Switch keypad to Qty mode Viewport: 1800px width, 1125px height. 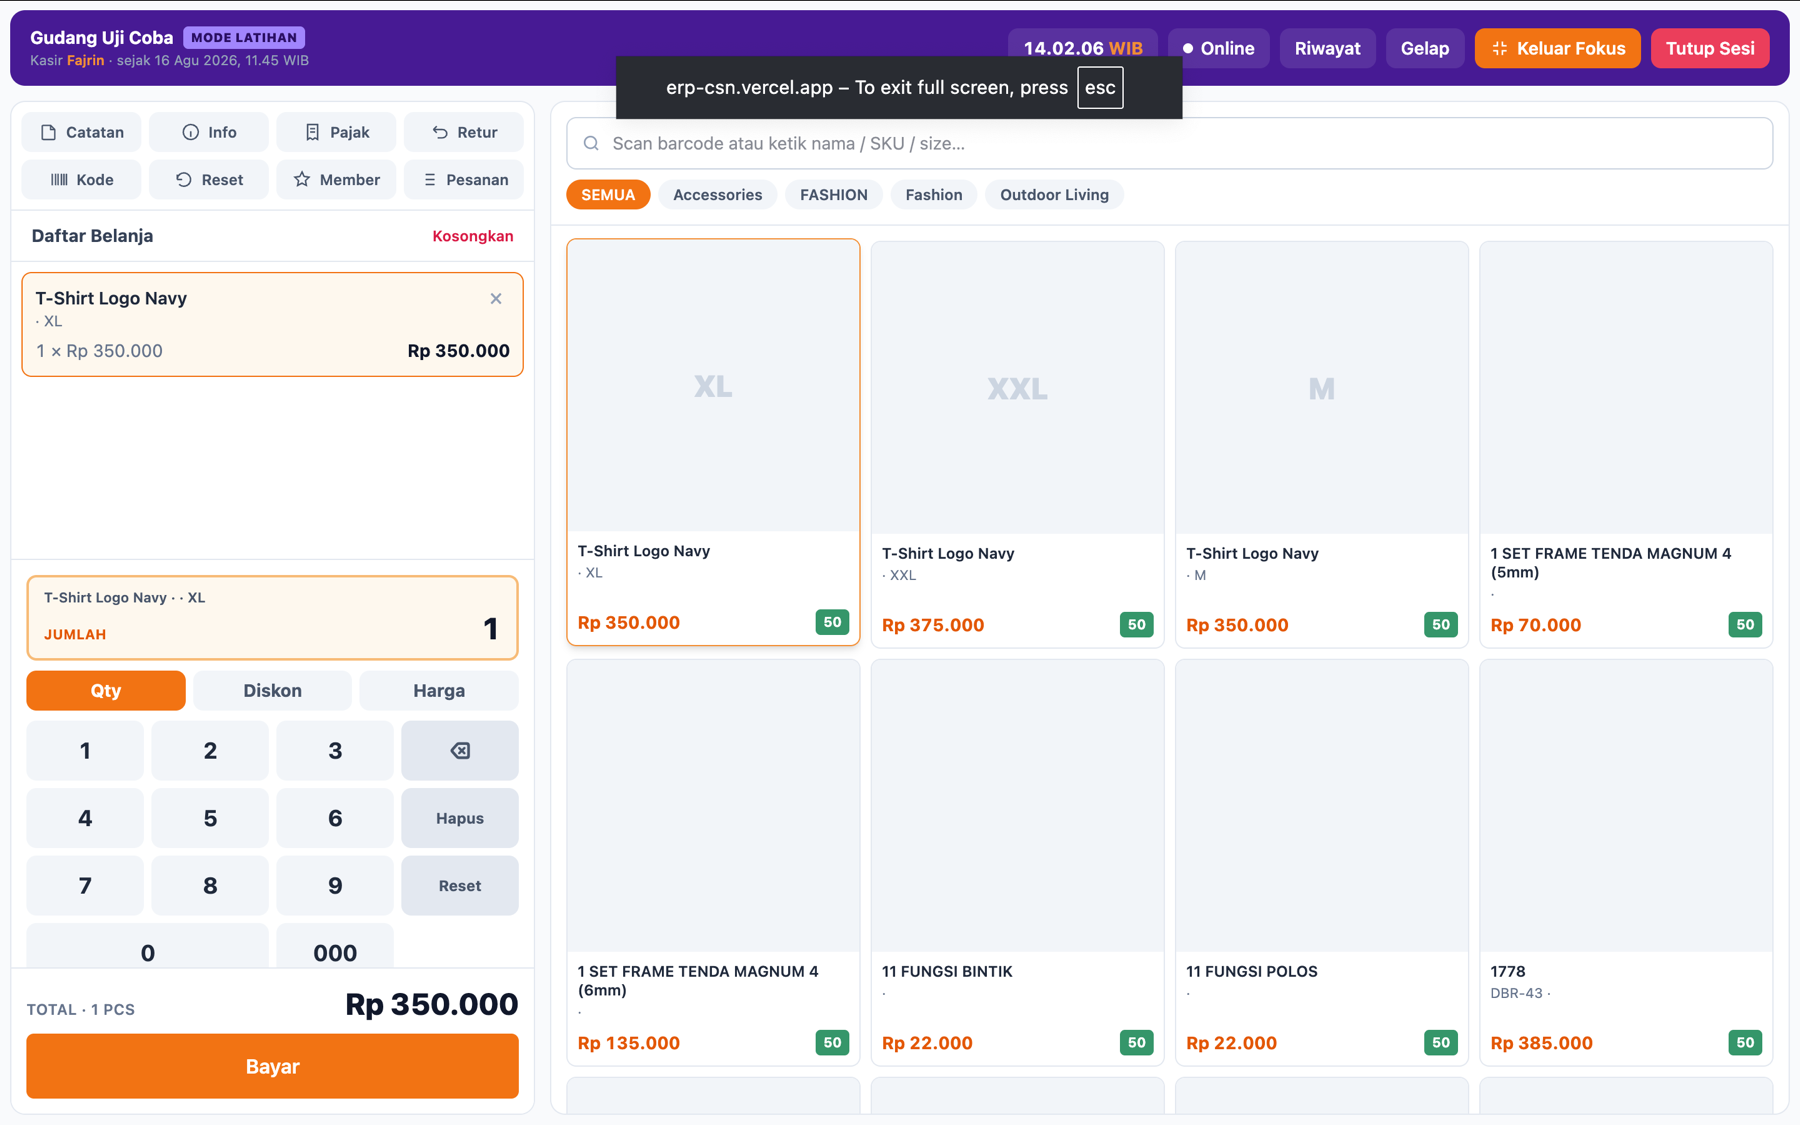click(x=106, y=691)
